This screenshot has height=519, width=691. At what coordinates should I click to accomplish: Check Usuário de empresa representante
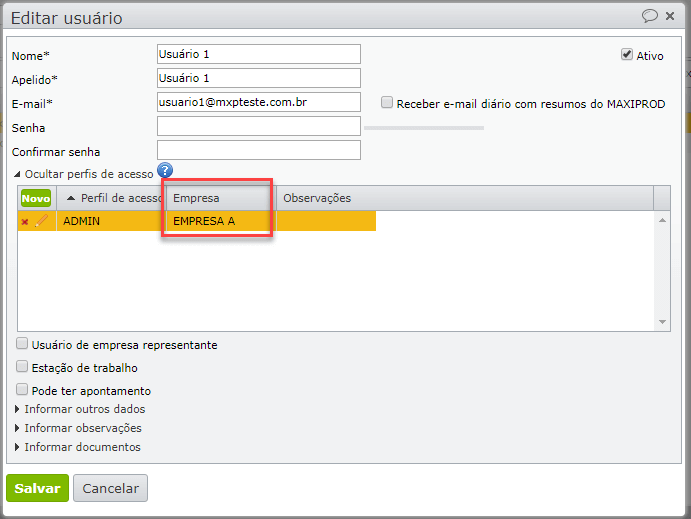coord(23,344)
